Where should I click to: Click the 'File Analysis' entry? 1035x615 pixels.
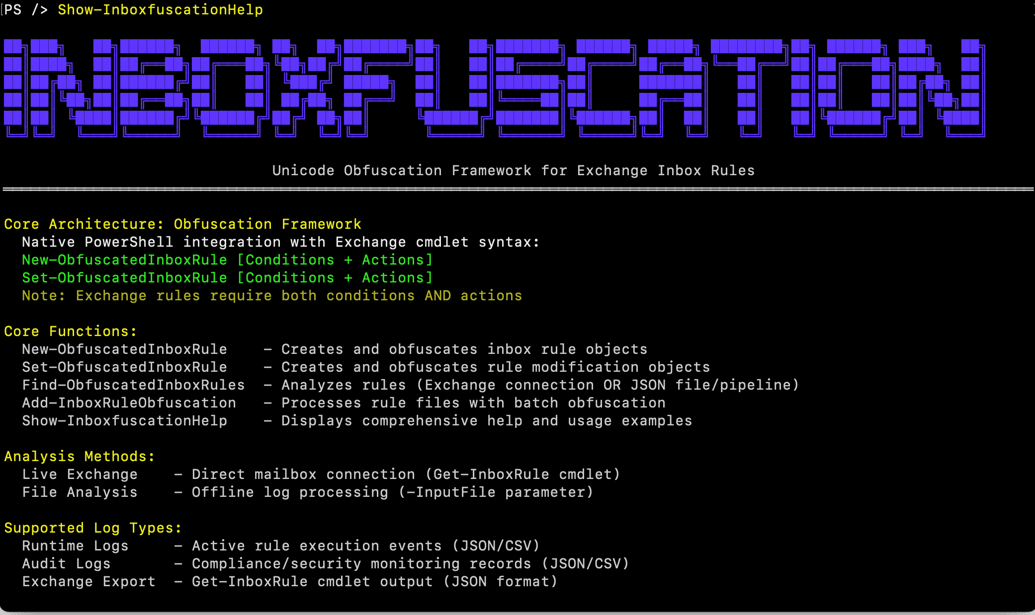coord(80,492)
